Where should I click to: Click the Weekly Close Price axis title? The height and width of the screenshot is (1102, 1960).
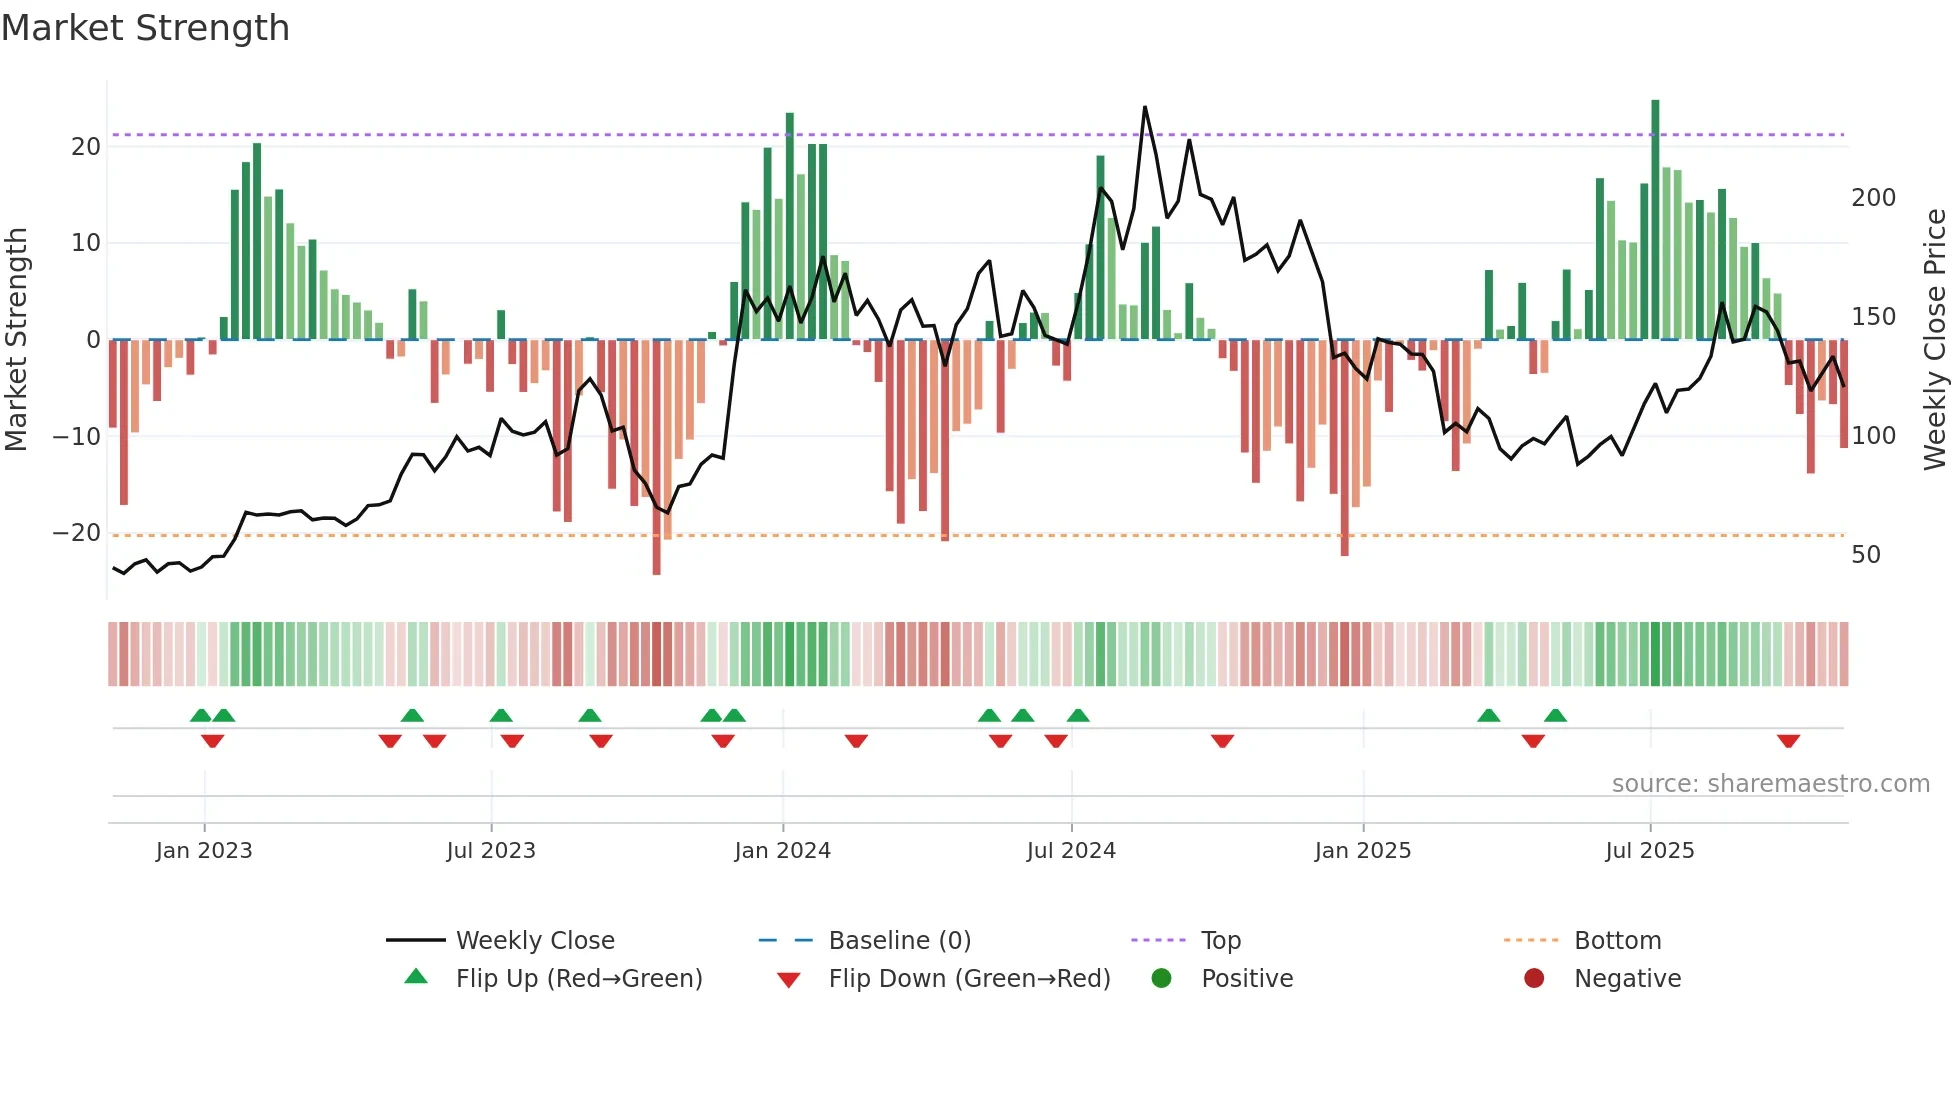(x=1935, y=340)
